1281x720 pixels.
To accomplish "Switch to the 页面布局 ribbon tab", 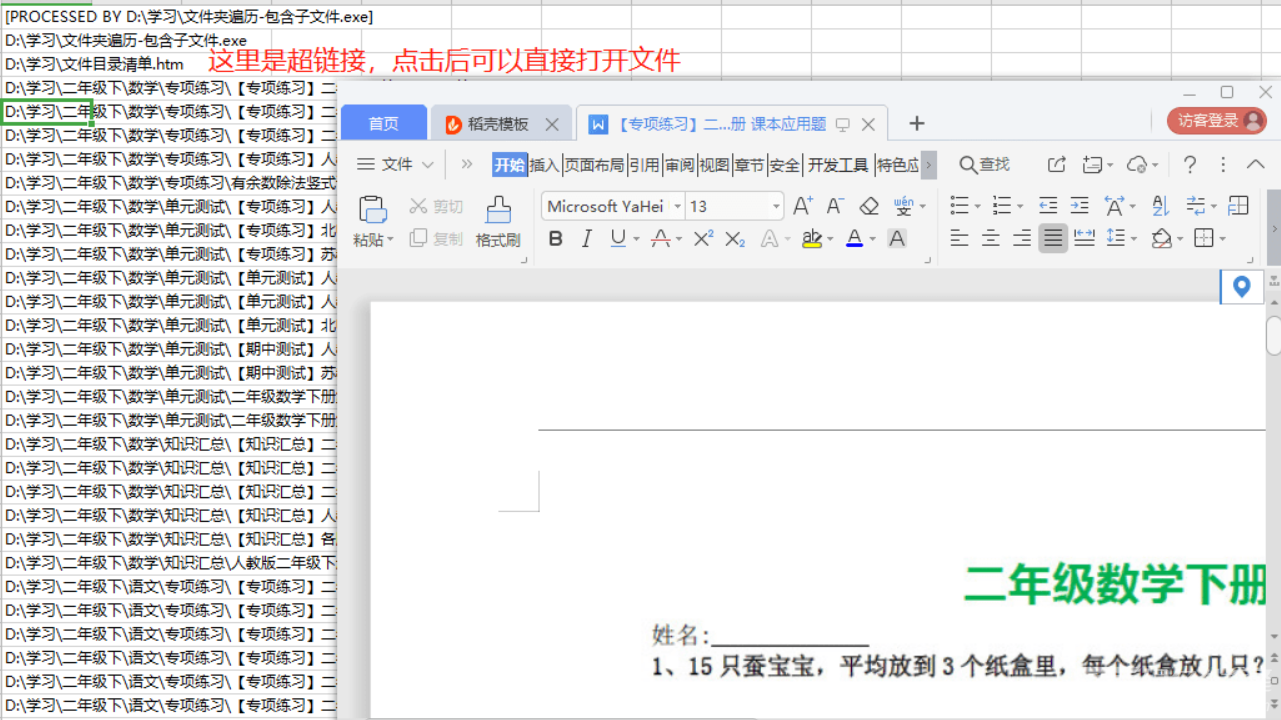I will (x=594, y=165).
